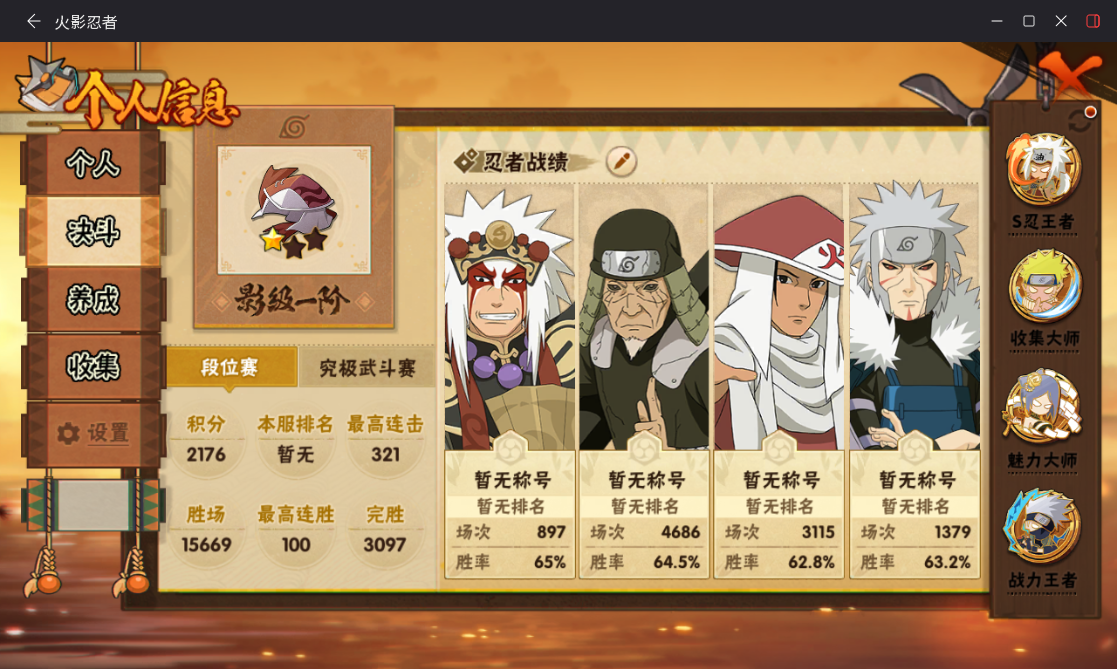Switch to the 究极武斗赛 tab
Viewport: 1117px width, 669px height.
[367, 368]
